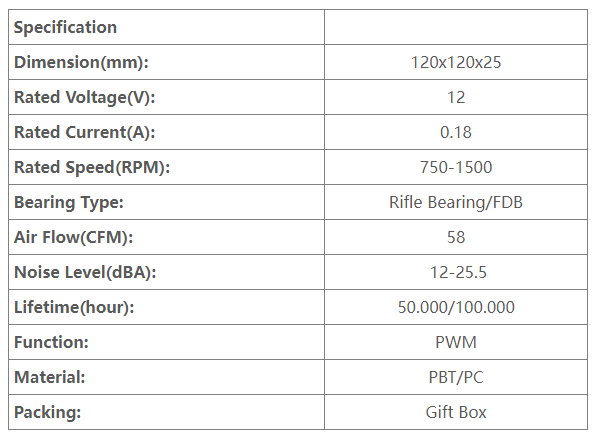Select the Lifetime(hour) label
This screenshot has height=436, width=598.
click(x=74, y=307)
